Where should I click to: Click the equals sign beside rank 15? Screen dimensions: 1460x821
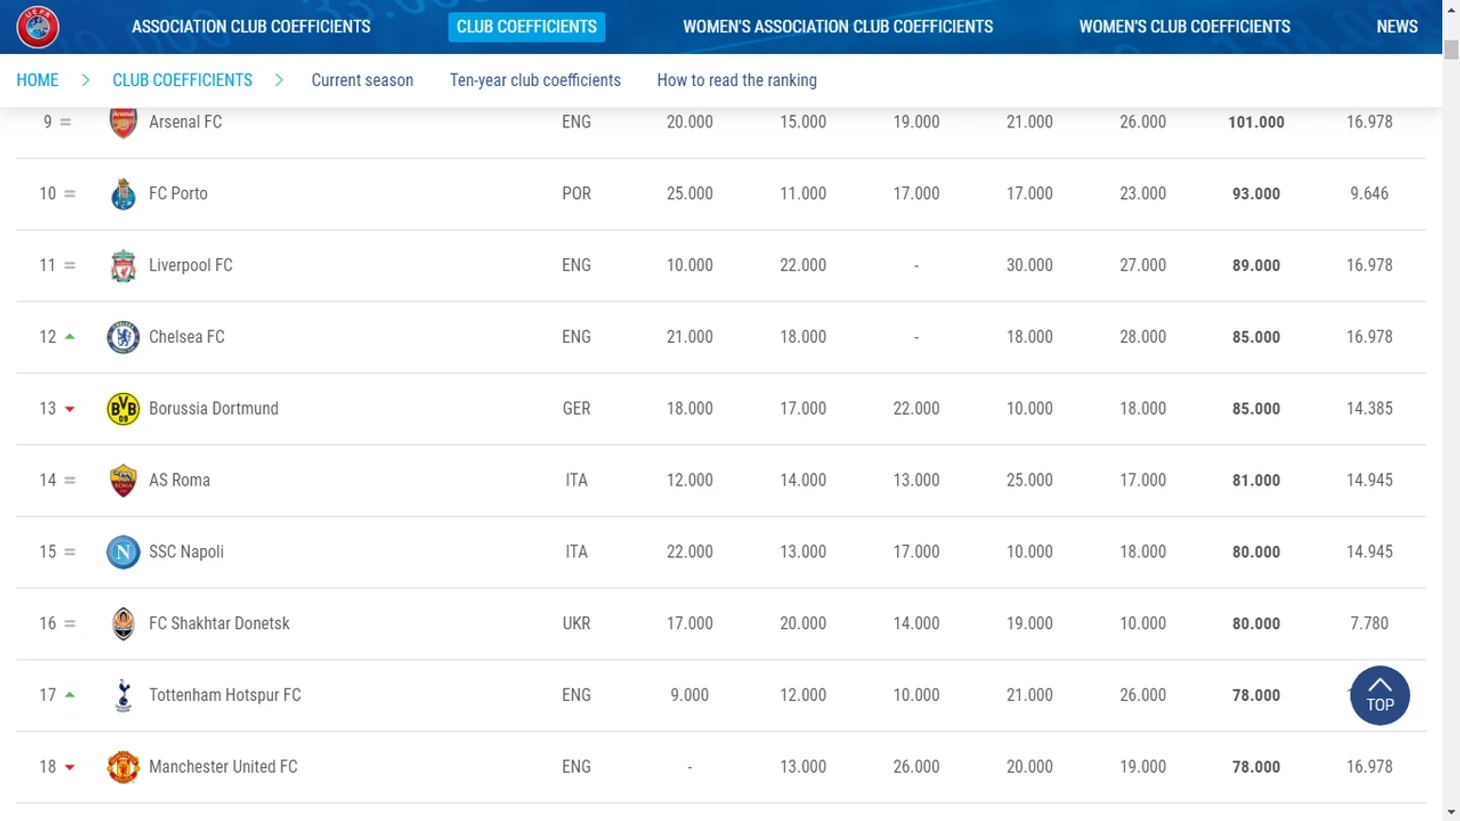[70, 552]
